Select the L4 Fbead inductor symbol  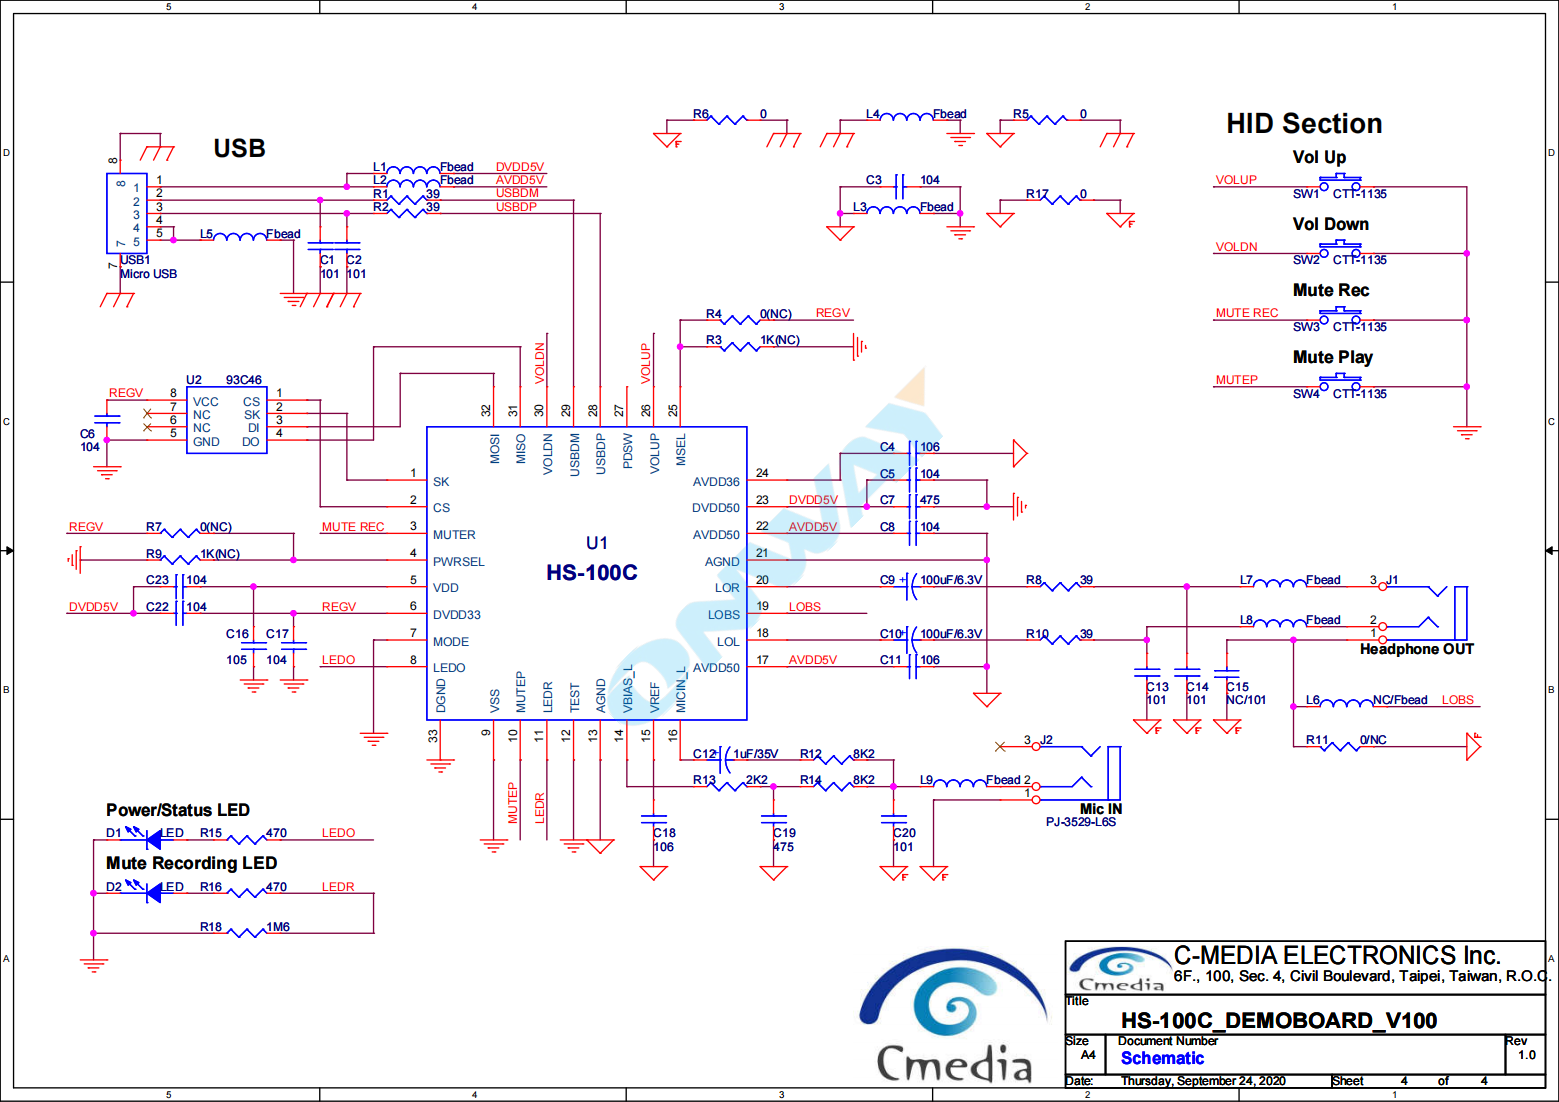pos(905,119)
